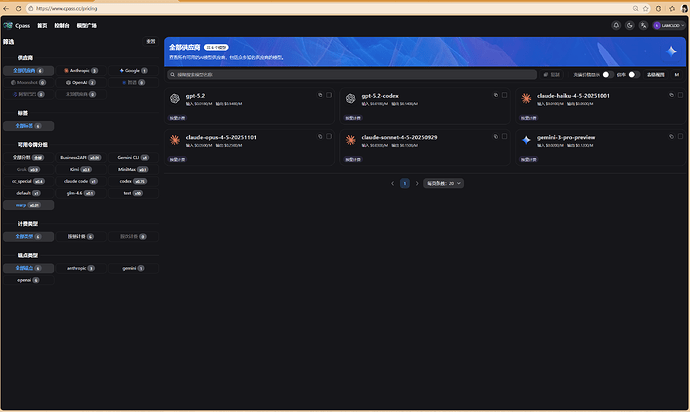Image resolution: width=690 pixels, height=412 pixels.
Task: Select the Google provider filter
Action: (x=133, y=70)
